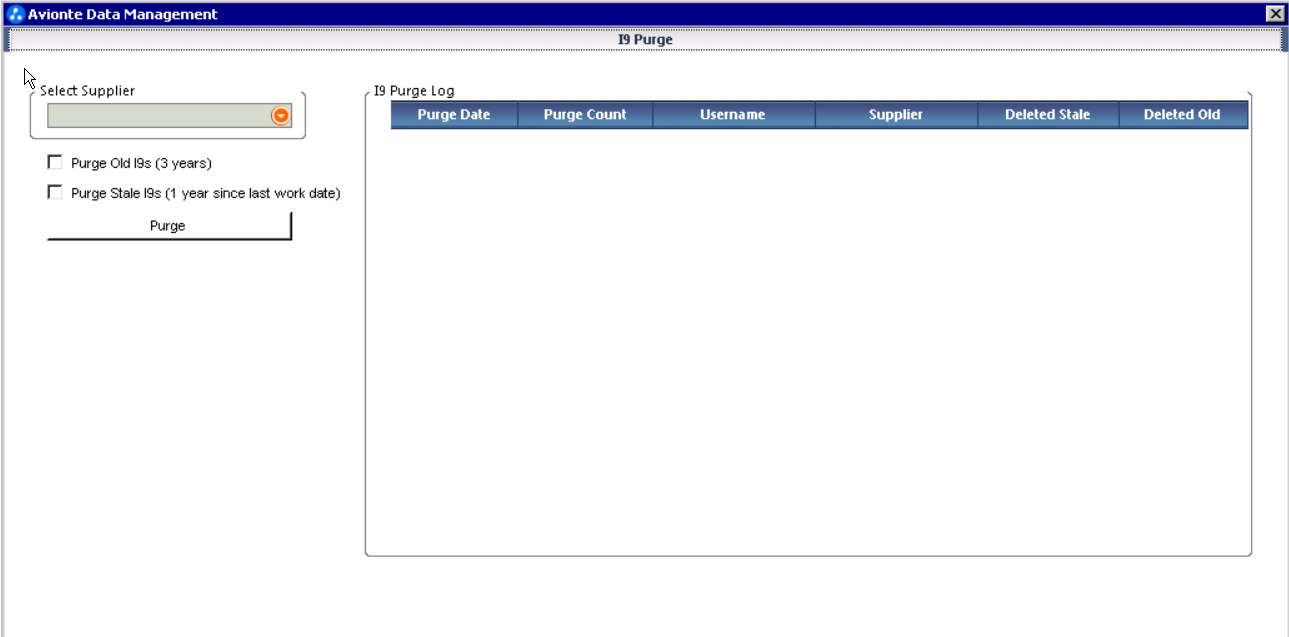Close the Avionte Data Management window
This screenshot has width=1289, height=637.
1275,14
